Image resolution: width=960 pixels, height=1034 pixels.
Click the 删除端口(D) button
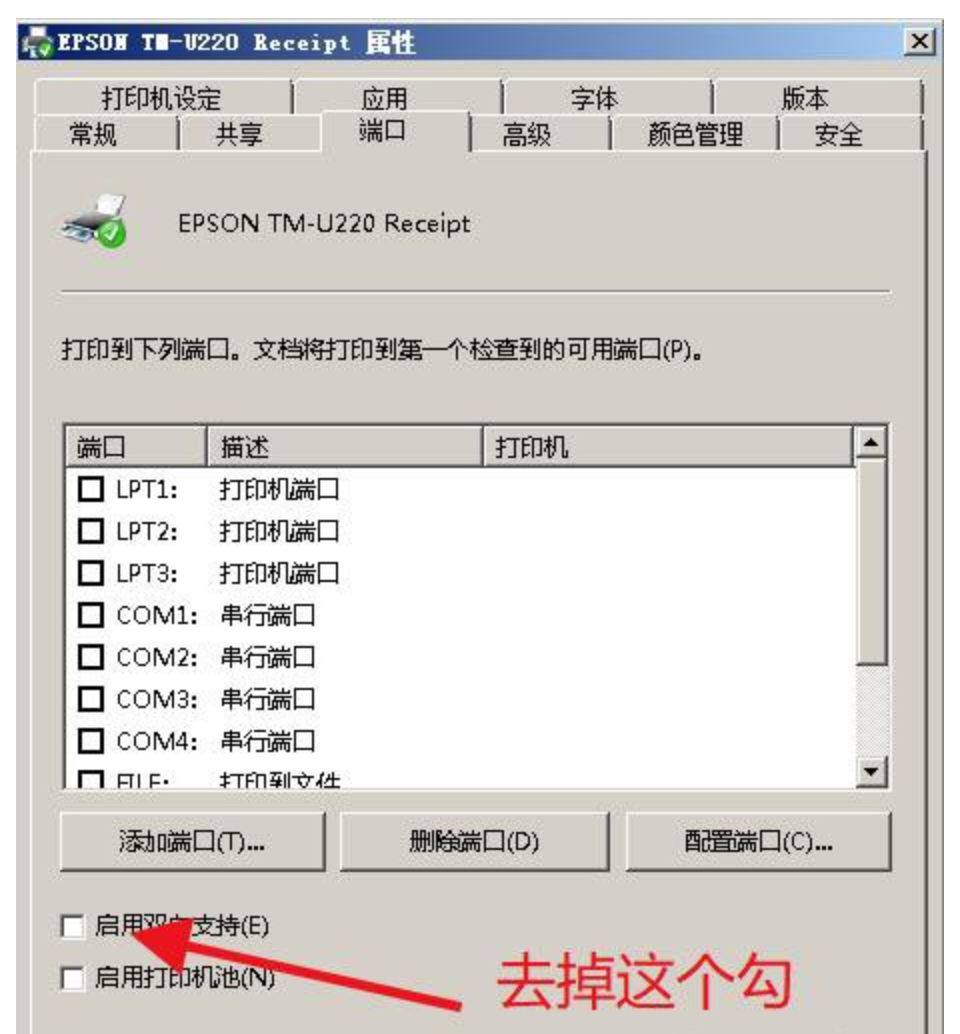[x=475, y=842]
